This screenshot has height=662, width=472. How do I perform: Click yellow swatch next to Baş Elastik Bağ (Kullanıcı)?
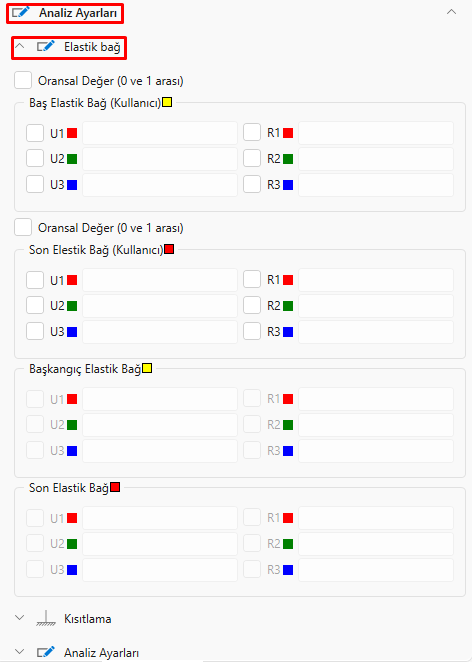coord(167,102)
